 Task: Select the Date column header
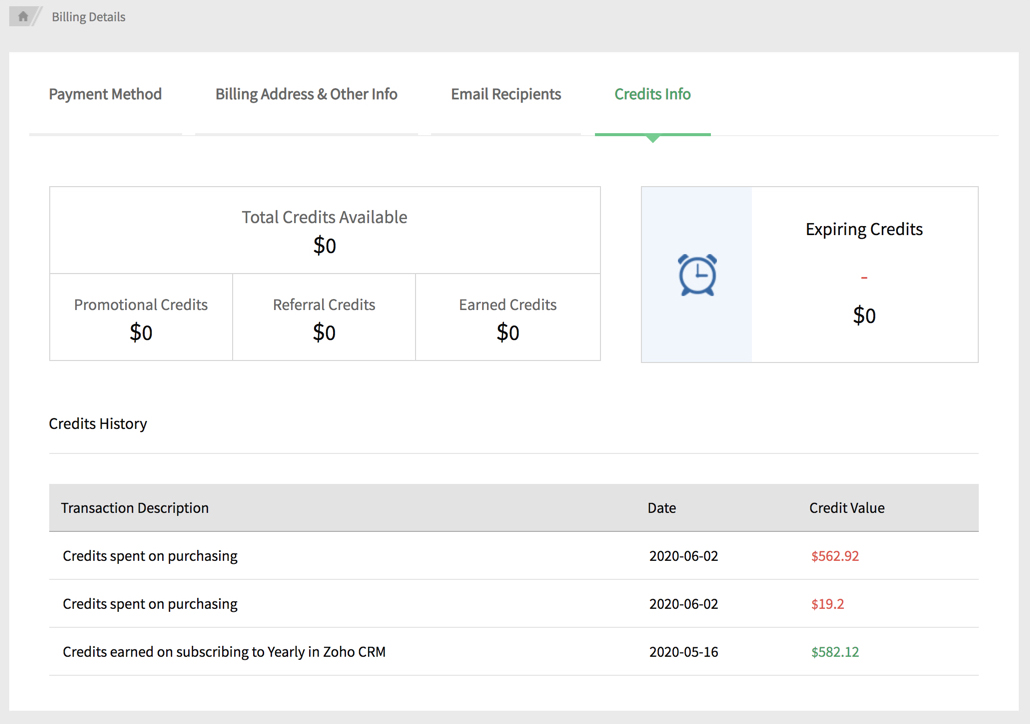point(661,507)
